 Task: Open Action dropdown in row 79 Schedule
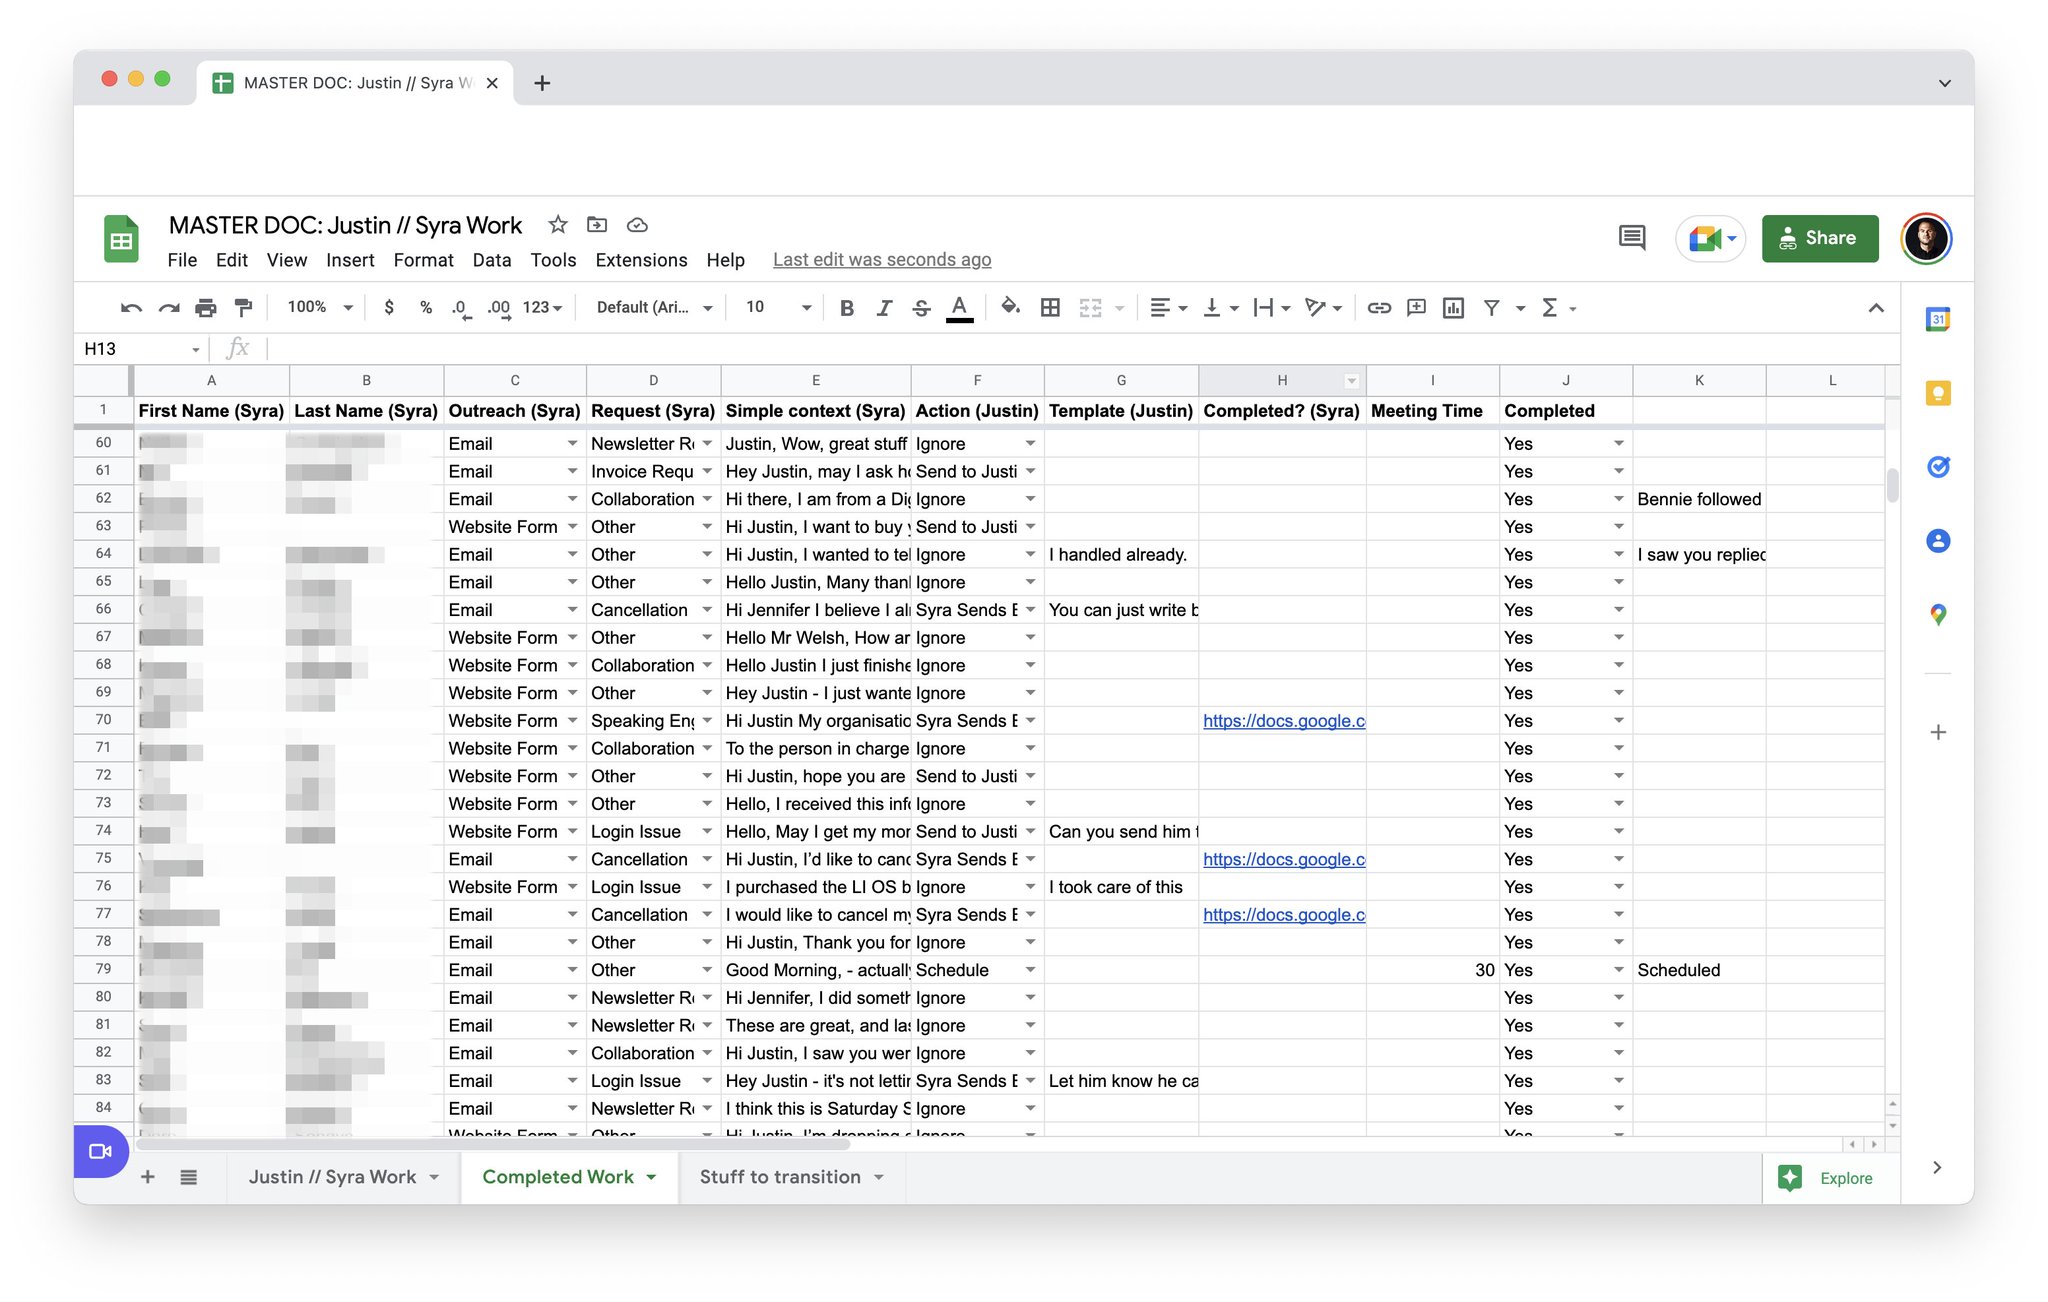(x=1030, y=970)
